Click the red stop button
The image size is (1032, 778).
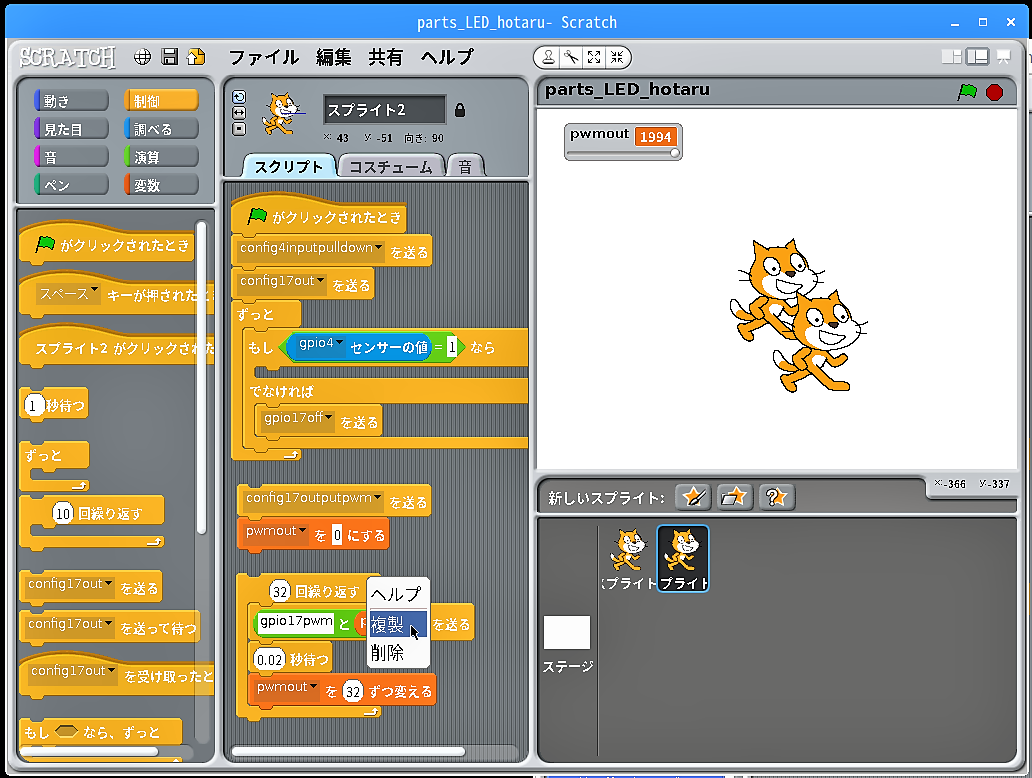(994, 92)
